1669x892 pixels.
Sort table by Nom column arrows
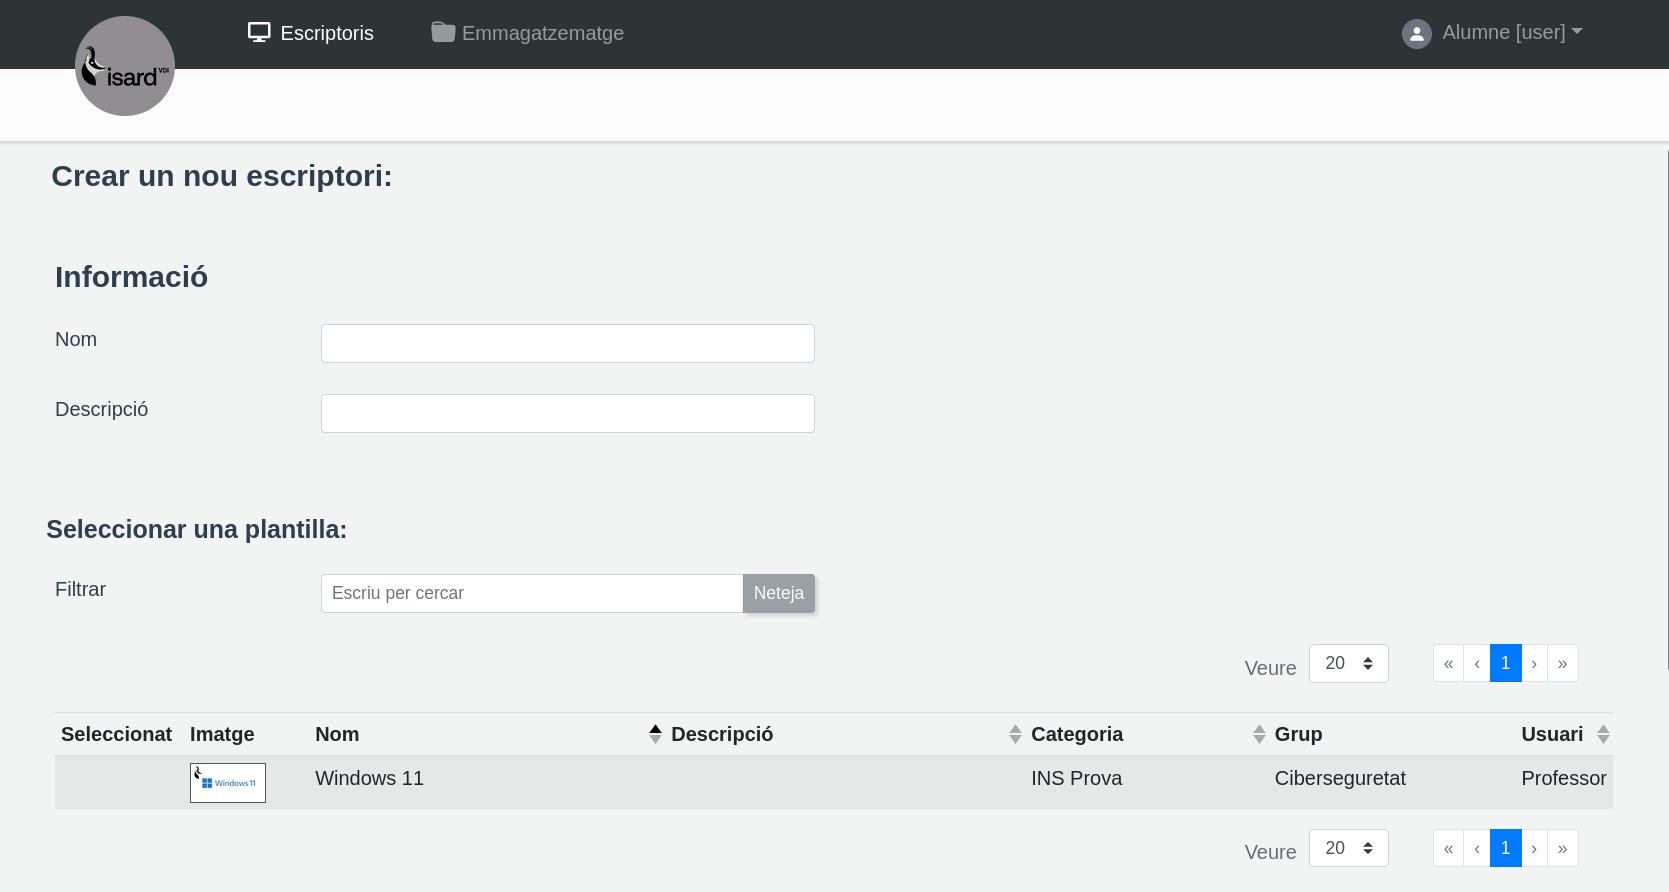(x=655, y=734)
